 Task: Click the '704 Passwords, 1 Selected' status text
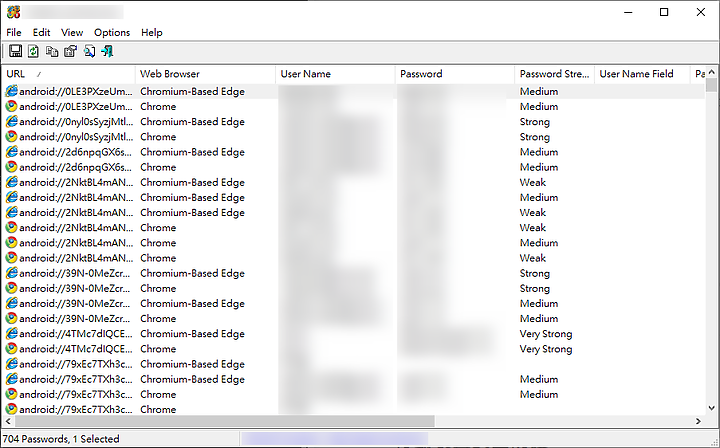(61, 439)
